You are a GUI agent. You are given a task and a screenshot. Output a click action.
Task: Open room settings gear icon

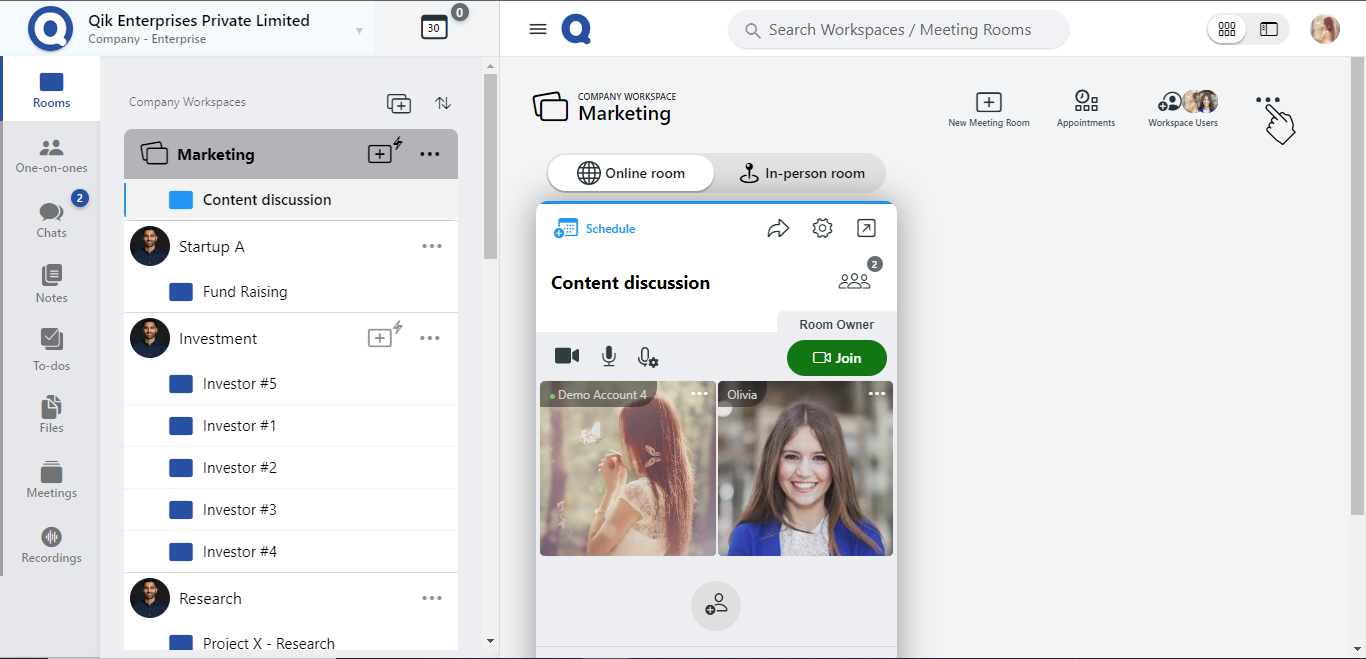click(x=822, y=229)
